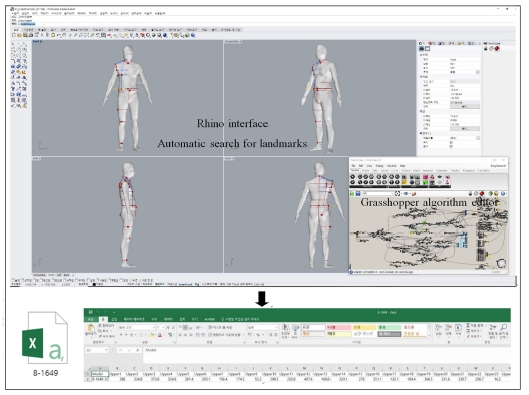Click the Excel fill color bucket icon
529x395 pixels.
152,335
